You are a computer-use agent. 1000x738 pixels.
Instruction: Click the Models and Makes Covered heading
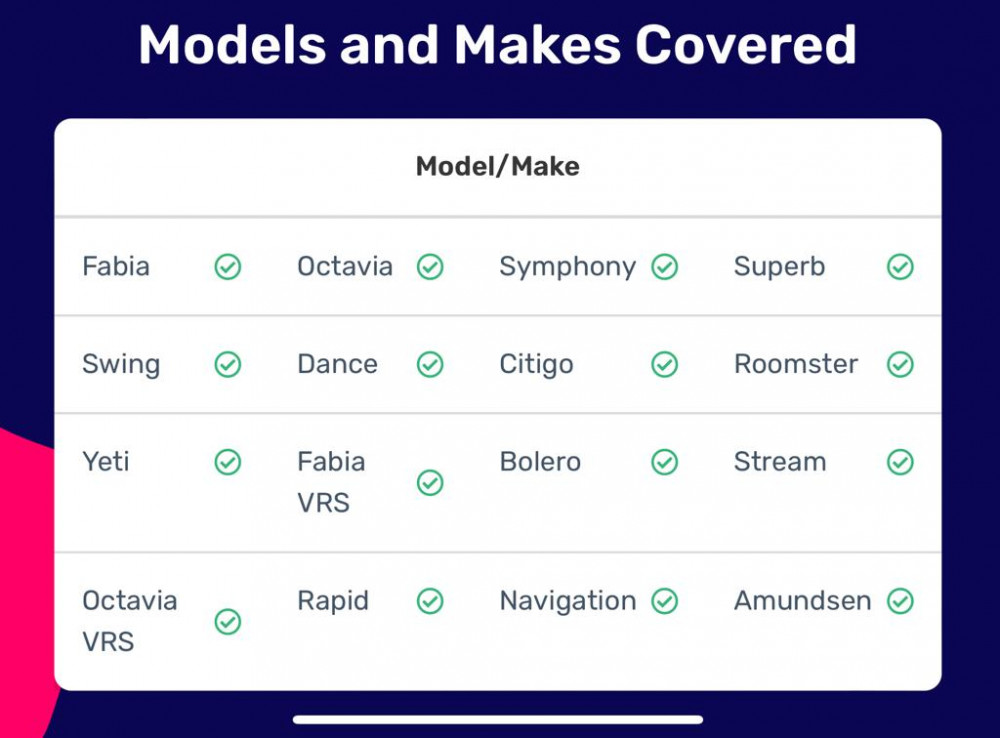click(x=497, y=45)
